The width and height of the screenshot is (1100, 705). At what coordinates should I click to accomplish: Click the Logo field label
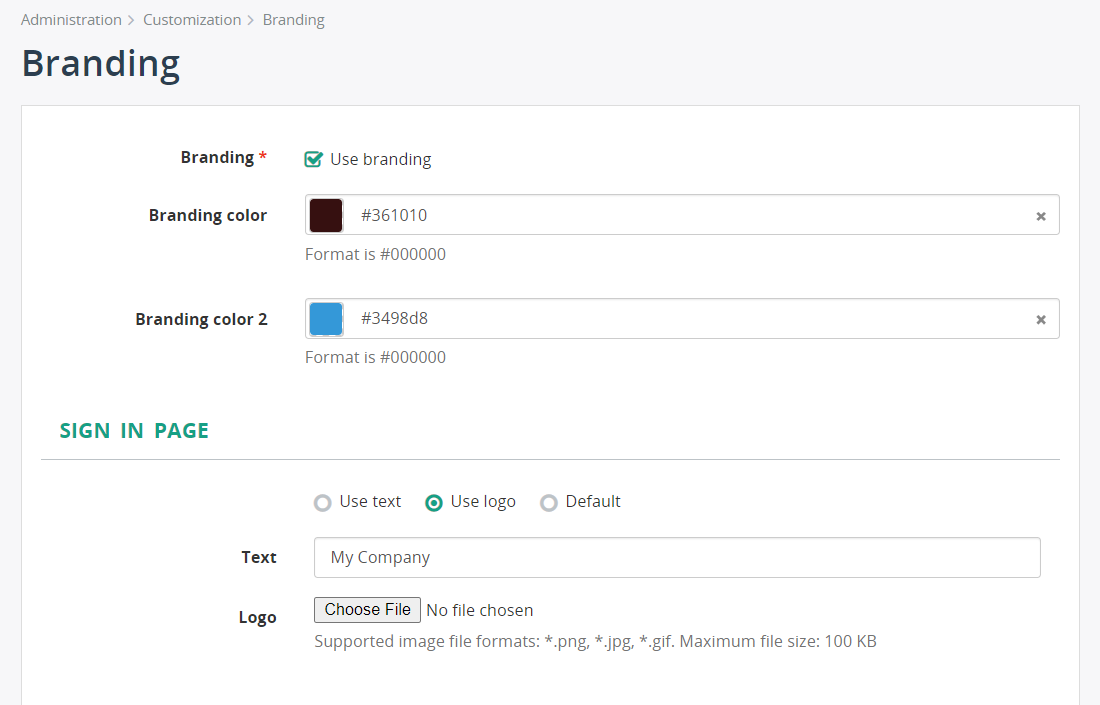tap(257, 617)
